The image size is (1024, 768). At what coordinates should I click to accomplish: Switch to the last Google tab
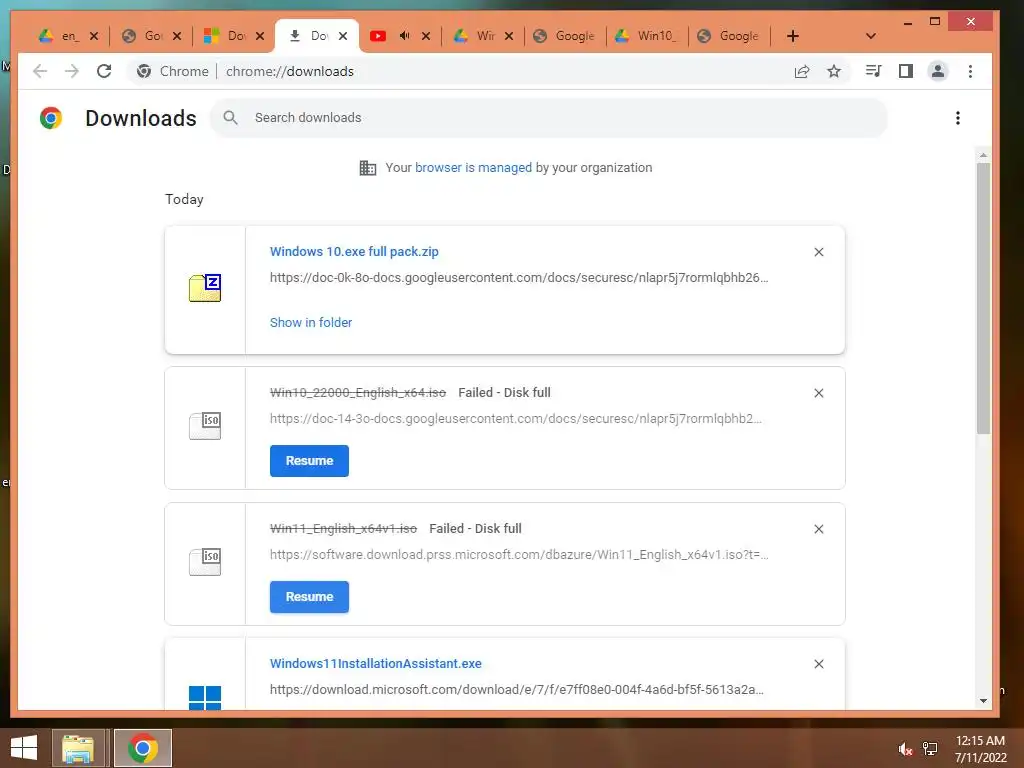[x=728, y=36]
